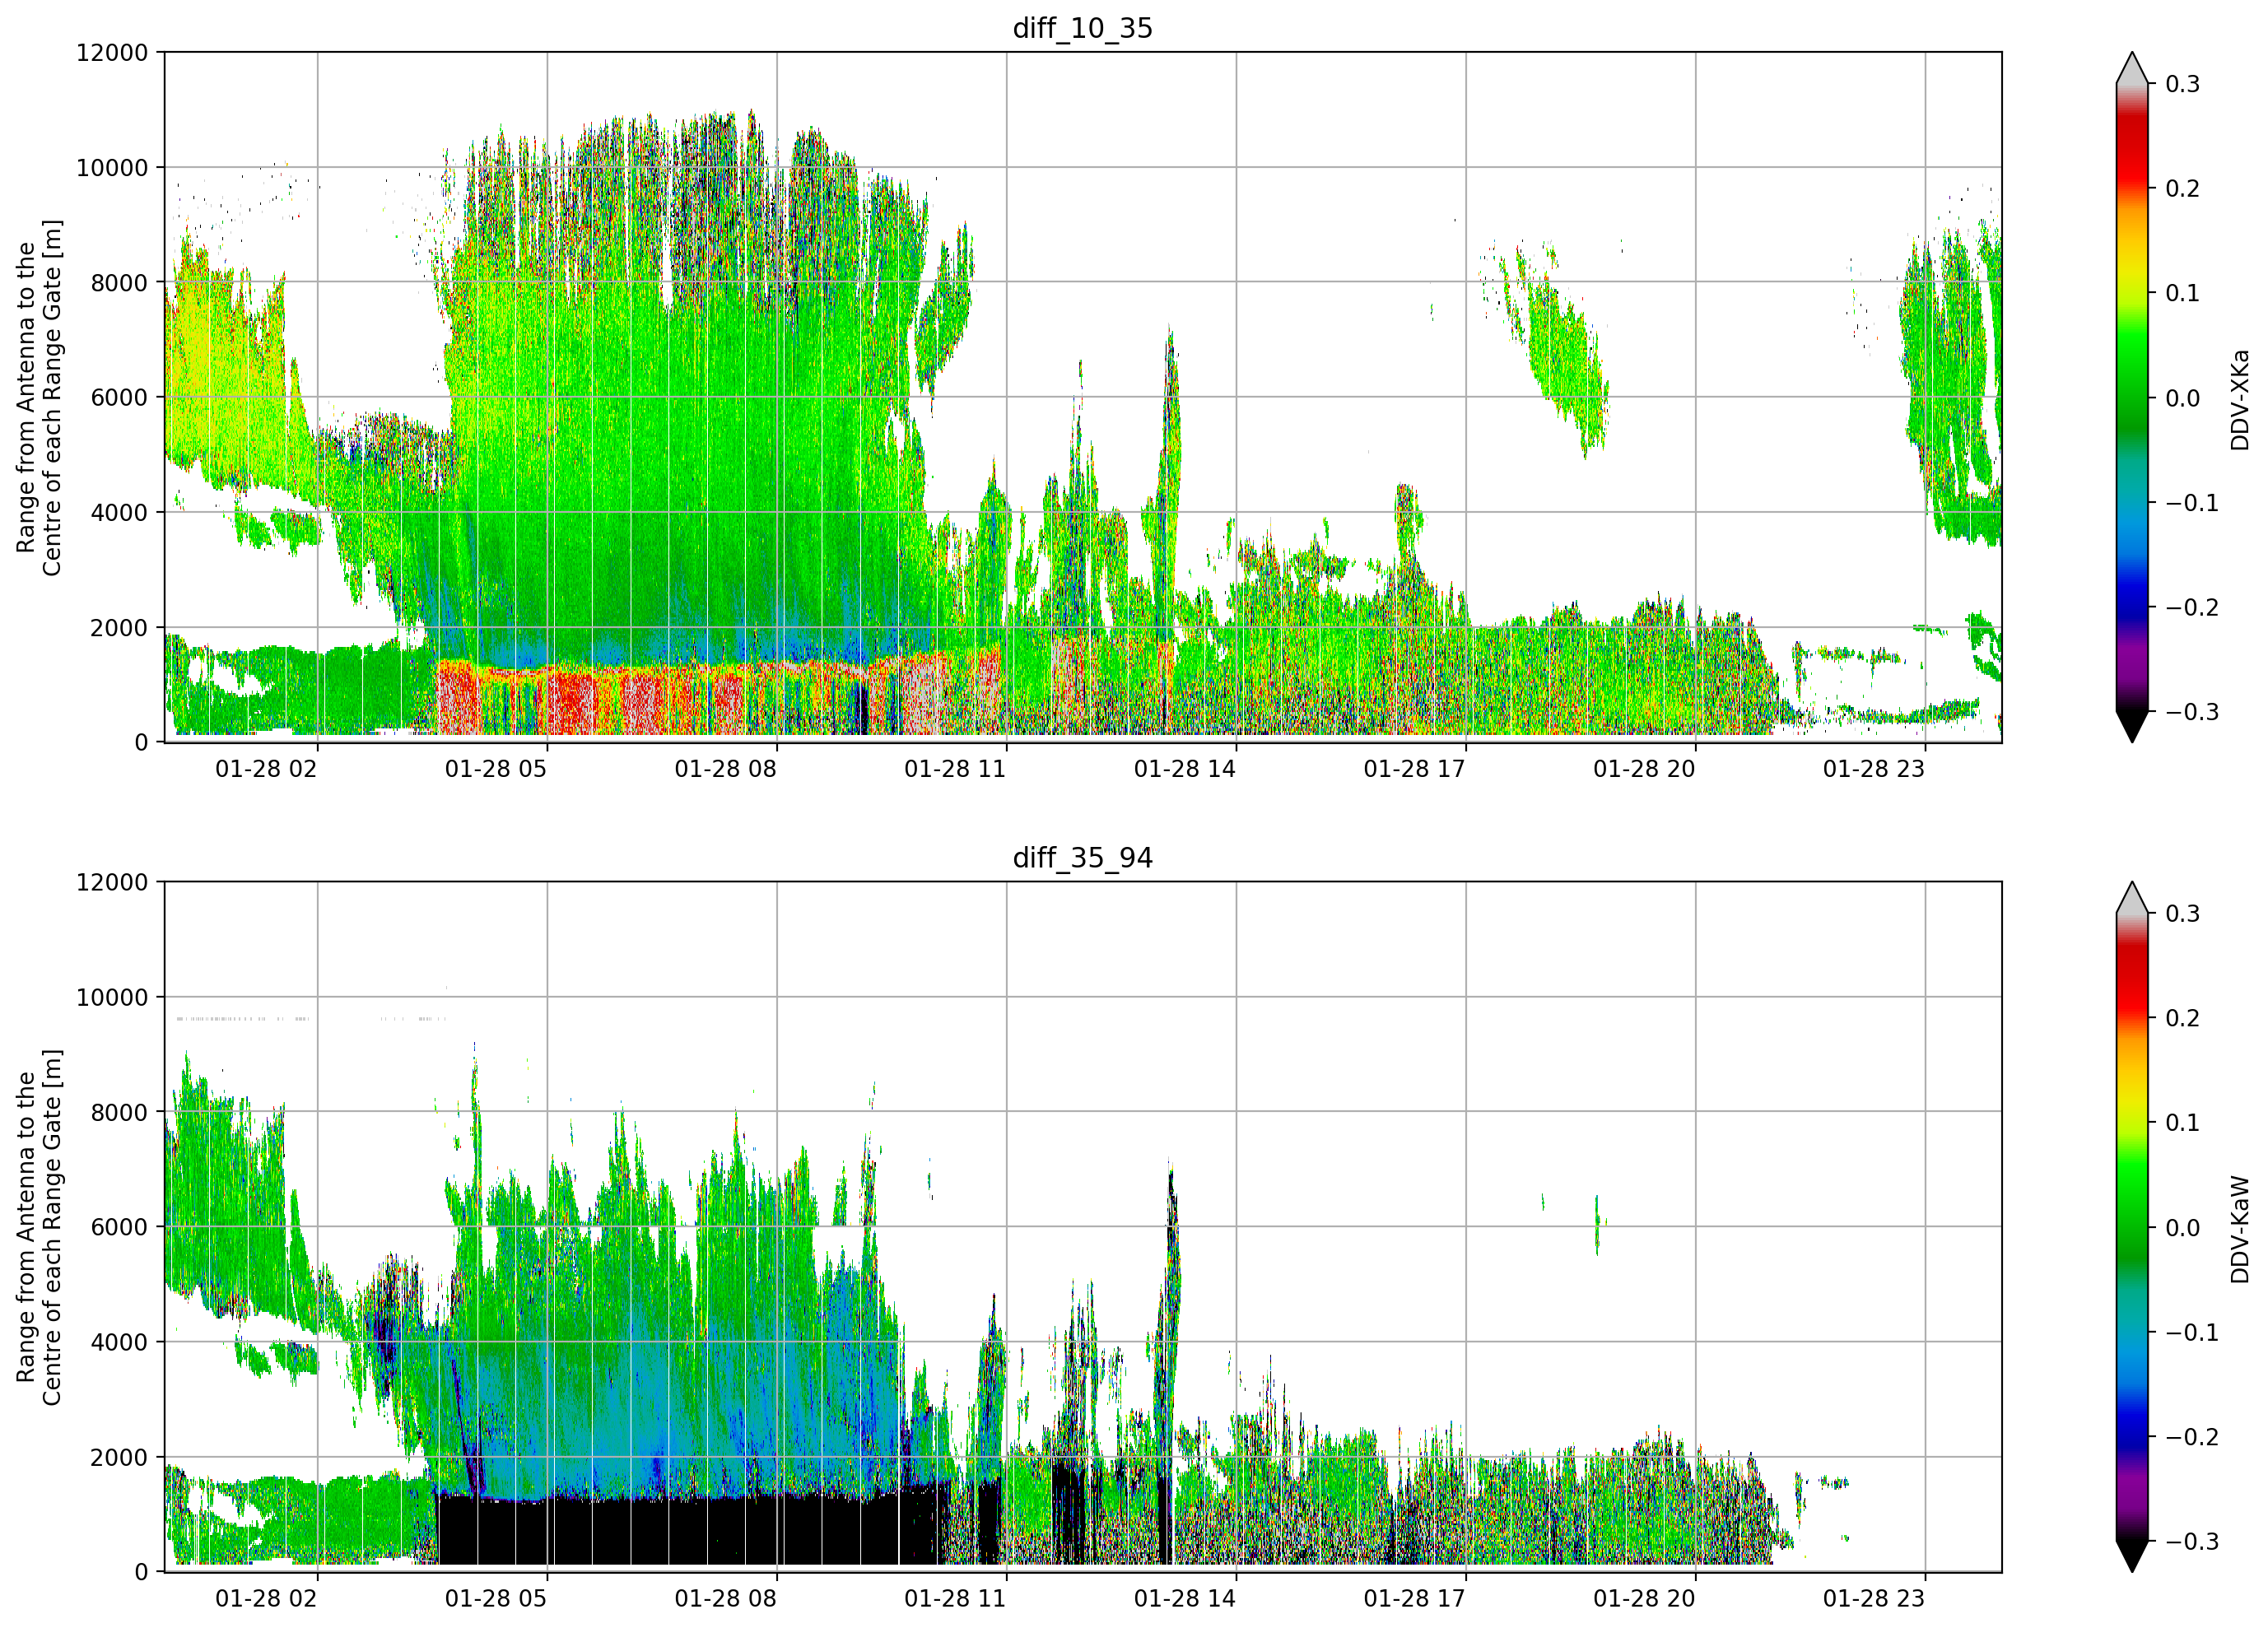Viewport: 2268px width, 1628px height.
Task: Click the 4000 tick in diff_35_94 plot
Action: (119, 1342)
